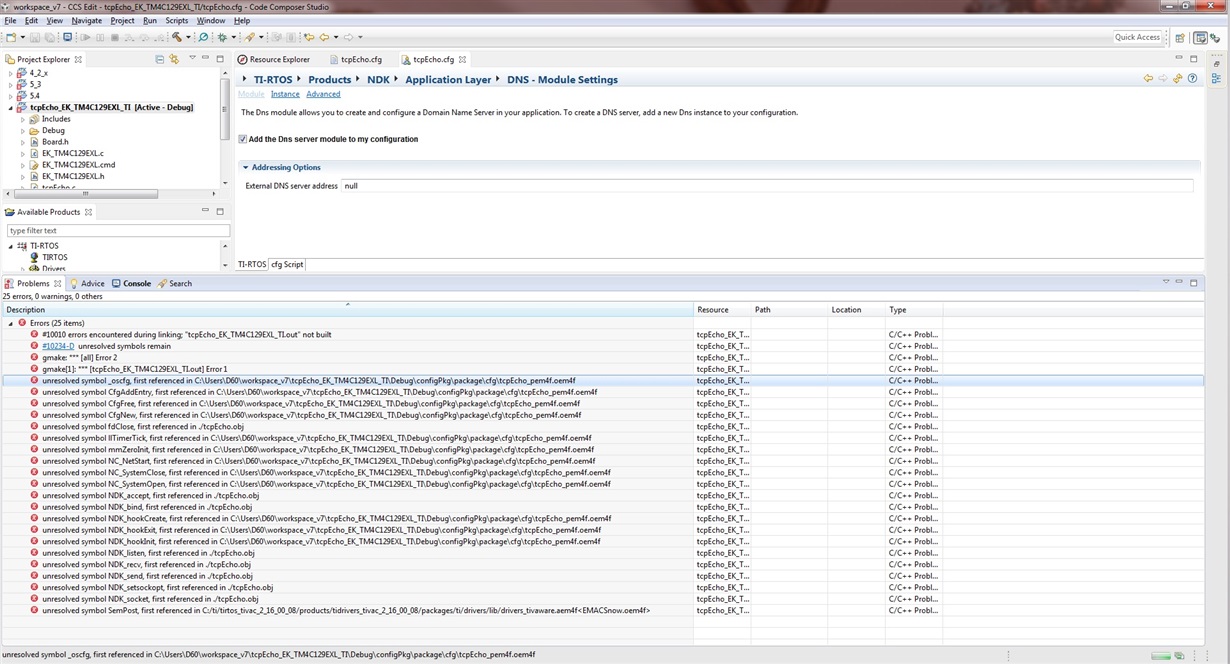Viewport: 1230px width, 664px height.
Task: Click the debug bug icon in toolbar
Action: click(222, 37)
